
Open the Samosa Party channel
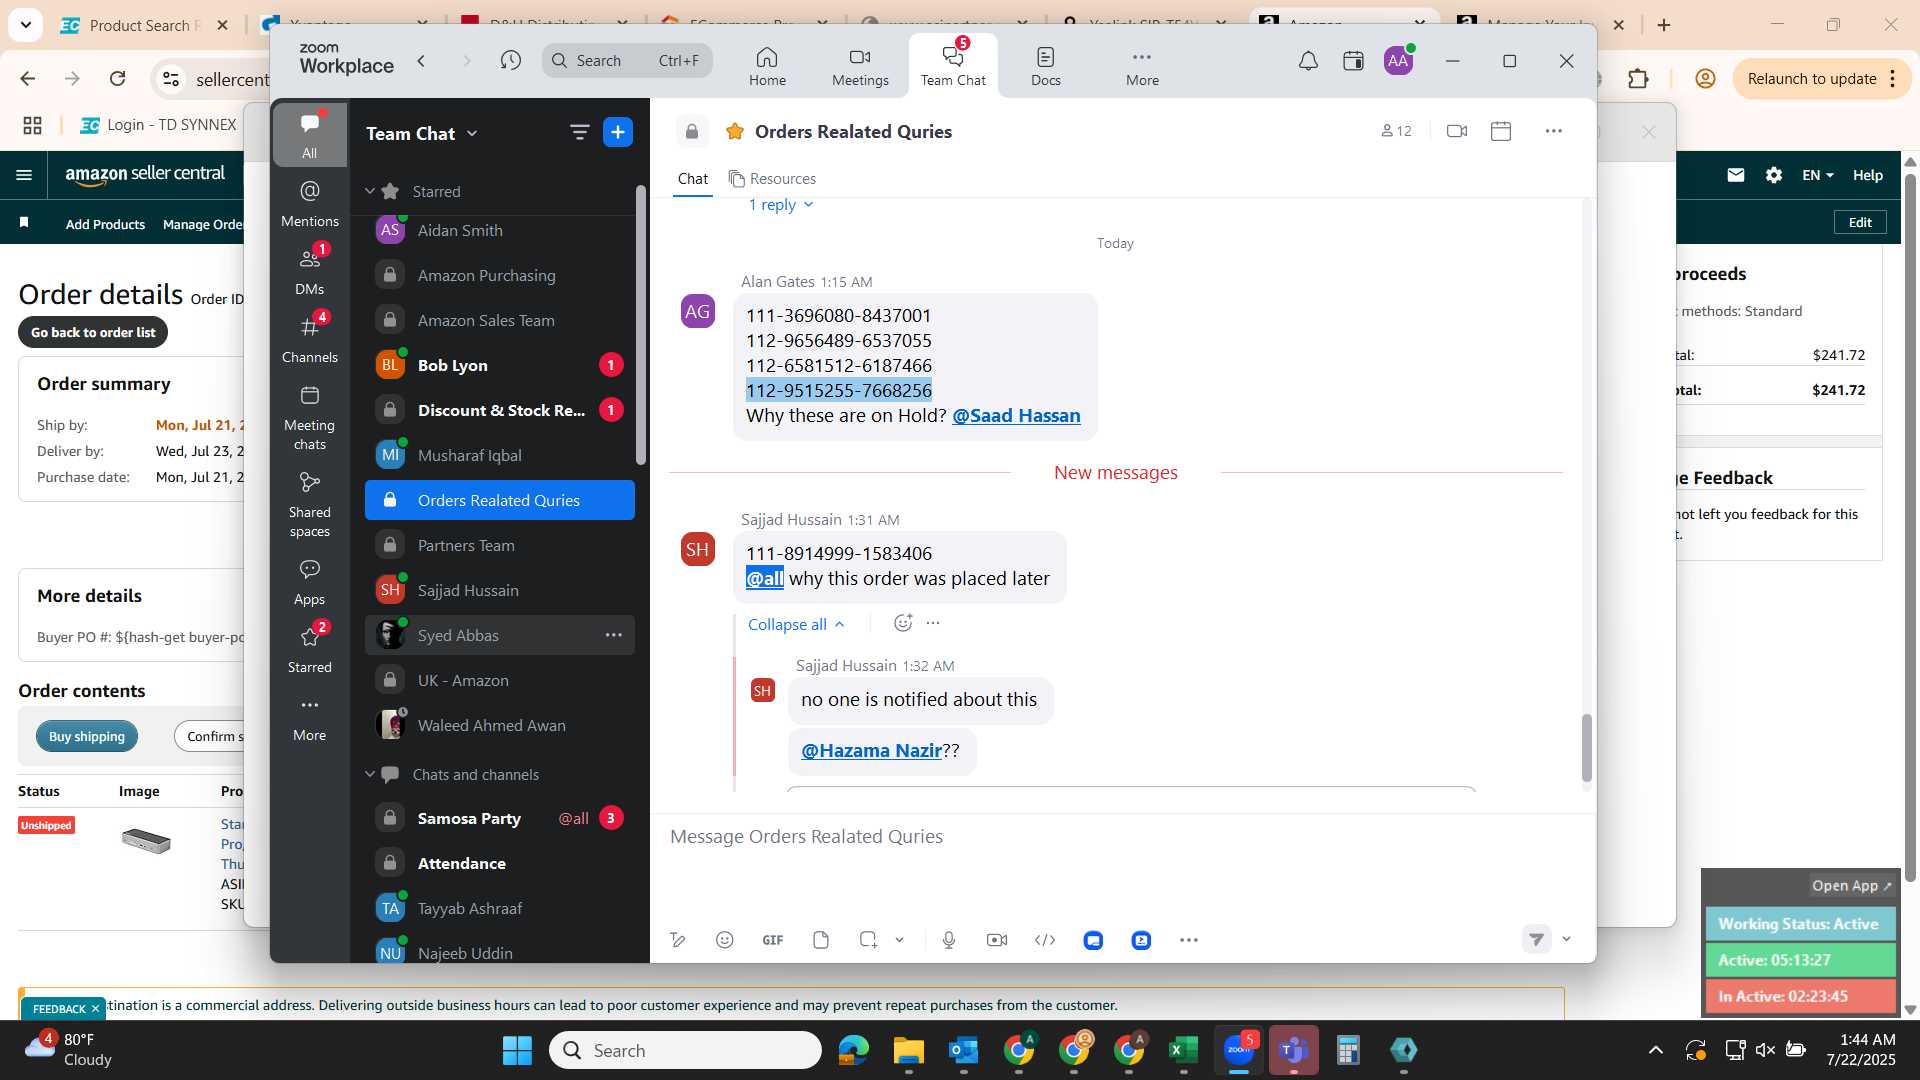point(499,818)
